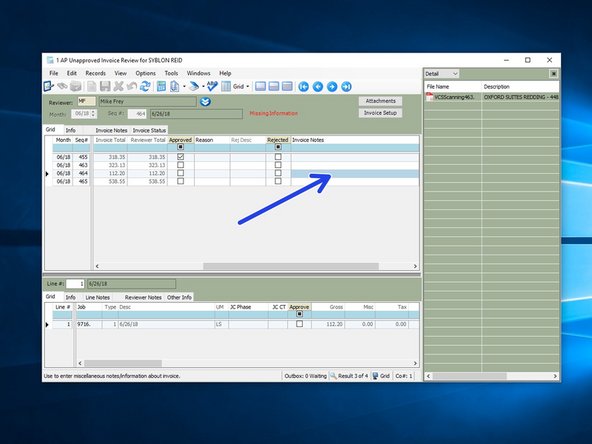The width and height of the screenshot is (592, 444).
Task: Open the Records menu
Action: pos(96,73)
